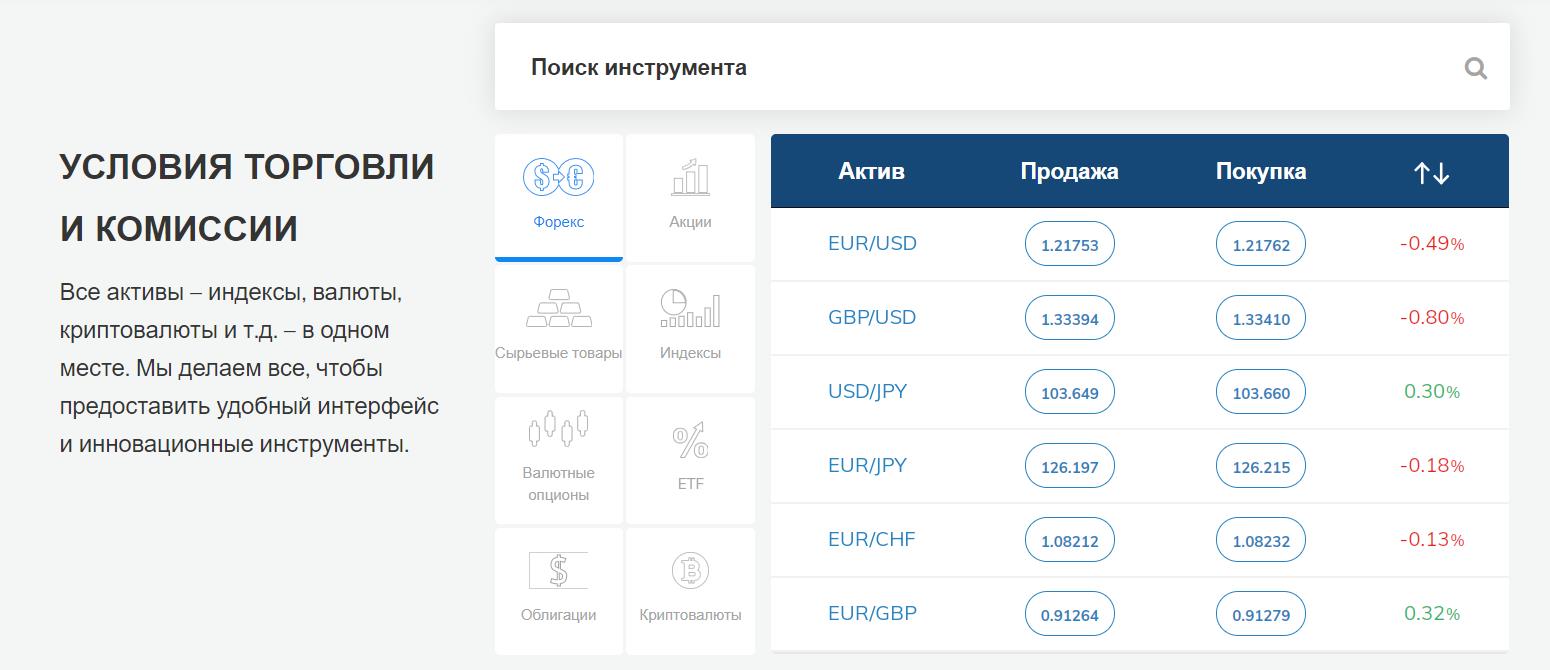The image size is (1550, 670).
Task: Click the USD/JPY sell price 103.649
Action: (1069, 391)
